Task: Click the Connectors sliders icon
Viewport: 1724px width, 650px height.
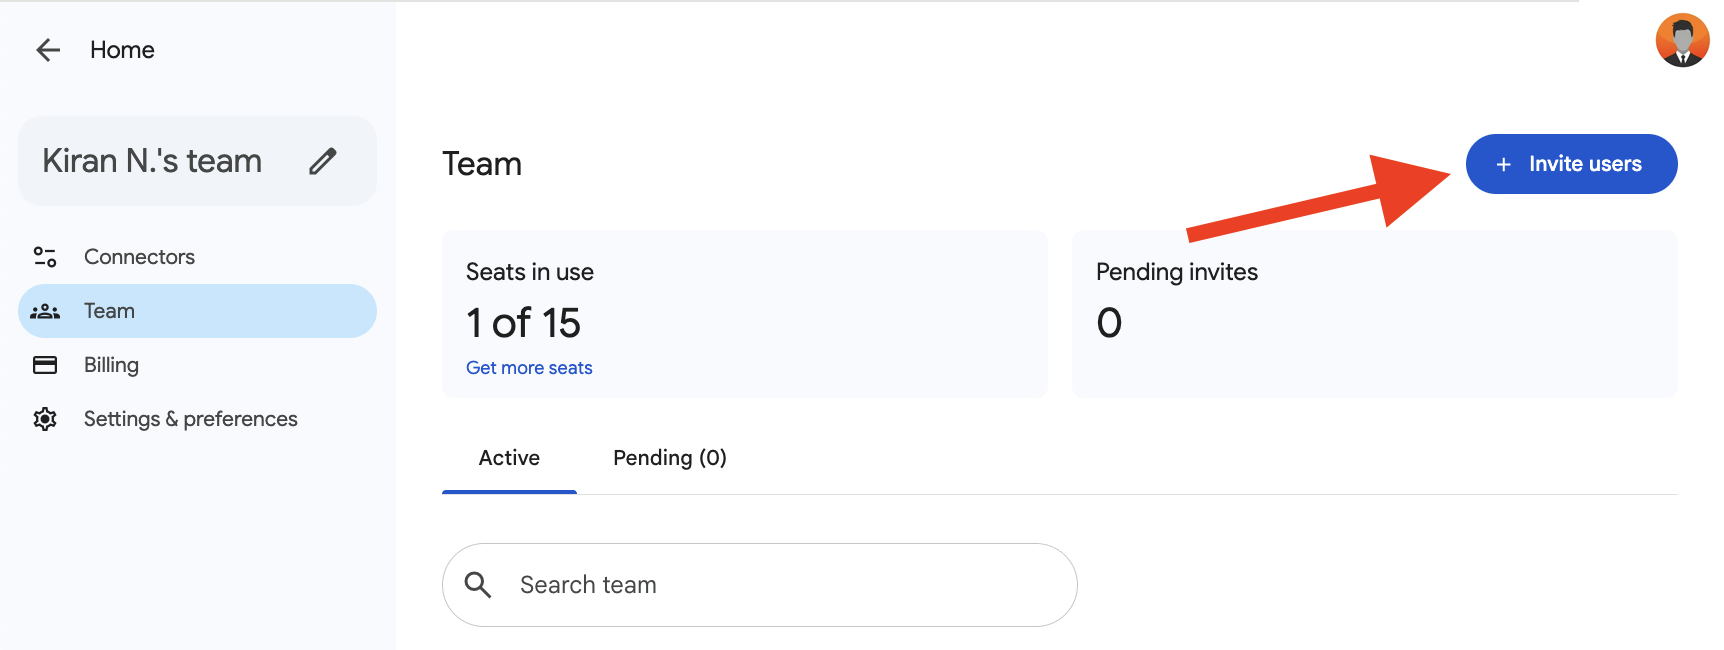Action: click(45, 257)
